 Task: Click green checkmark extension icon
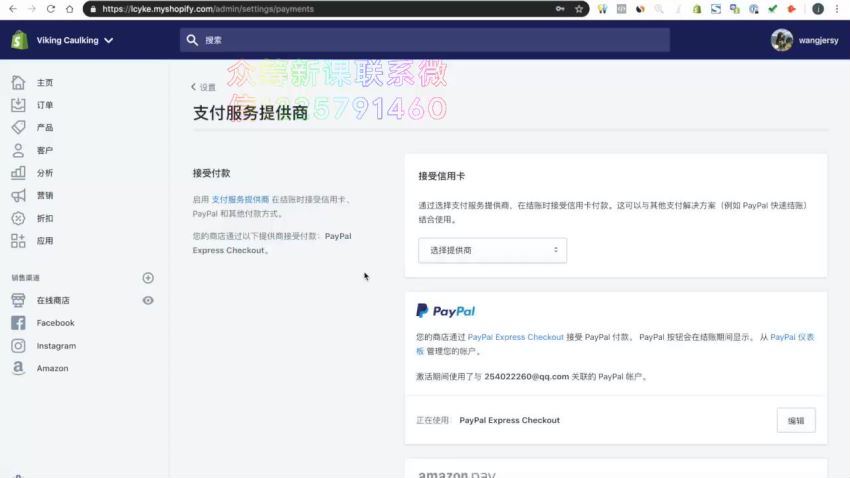click(x=773, y=9)
